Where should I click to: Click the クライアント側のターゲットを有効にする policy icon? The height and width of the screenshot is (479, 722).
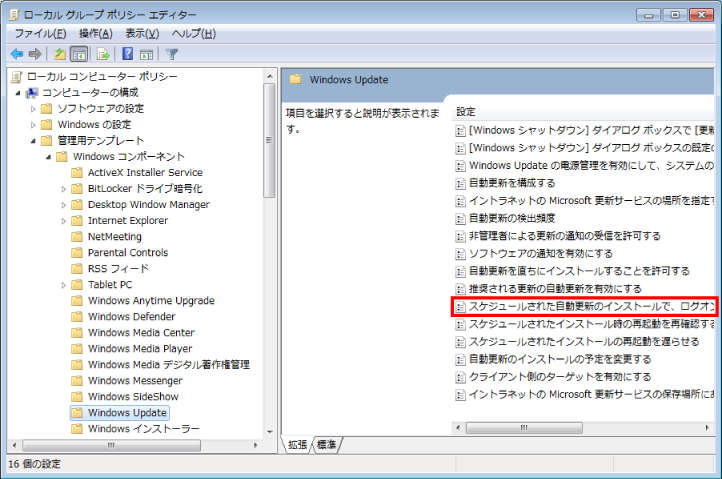[x=460, y=377]
